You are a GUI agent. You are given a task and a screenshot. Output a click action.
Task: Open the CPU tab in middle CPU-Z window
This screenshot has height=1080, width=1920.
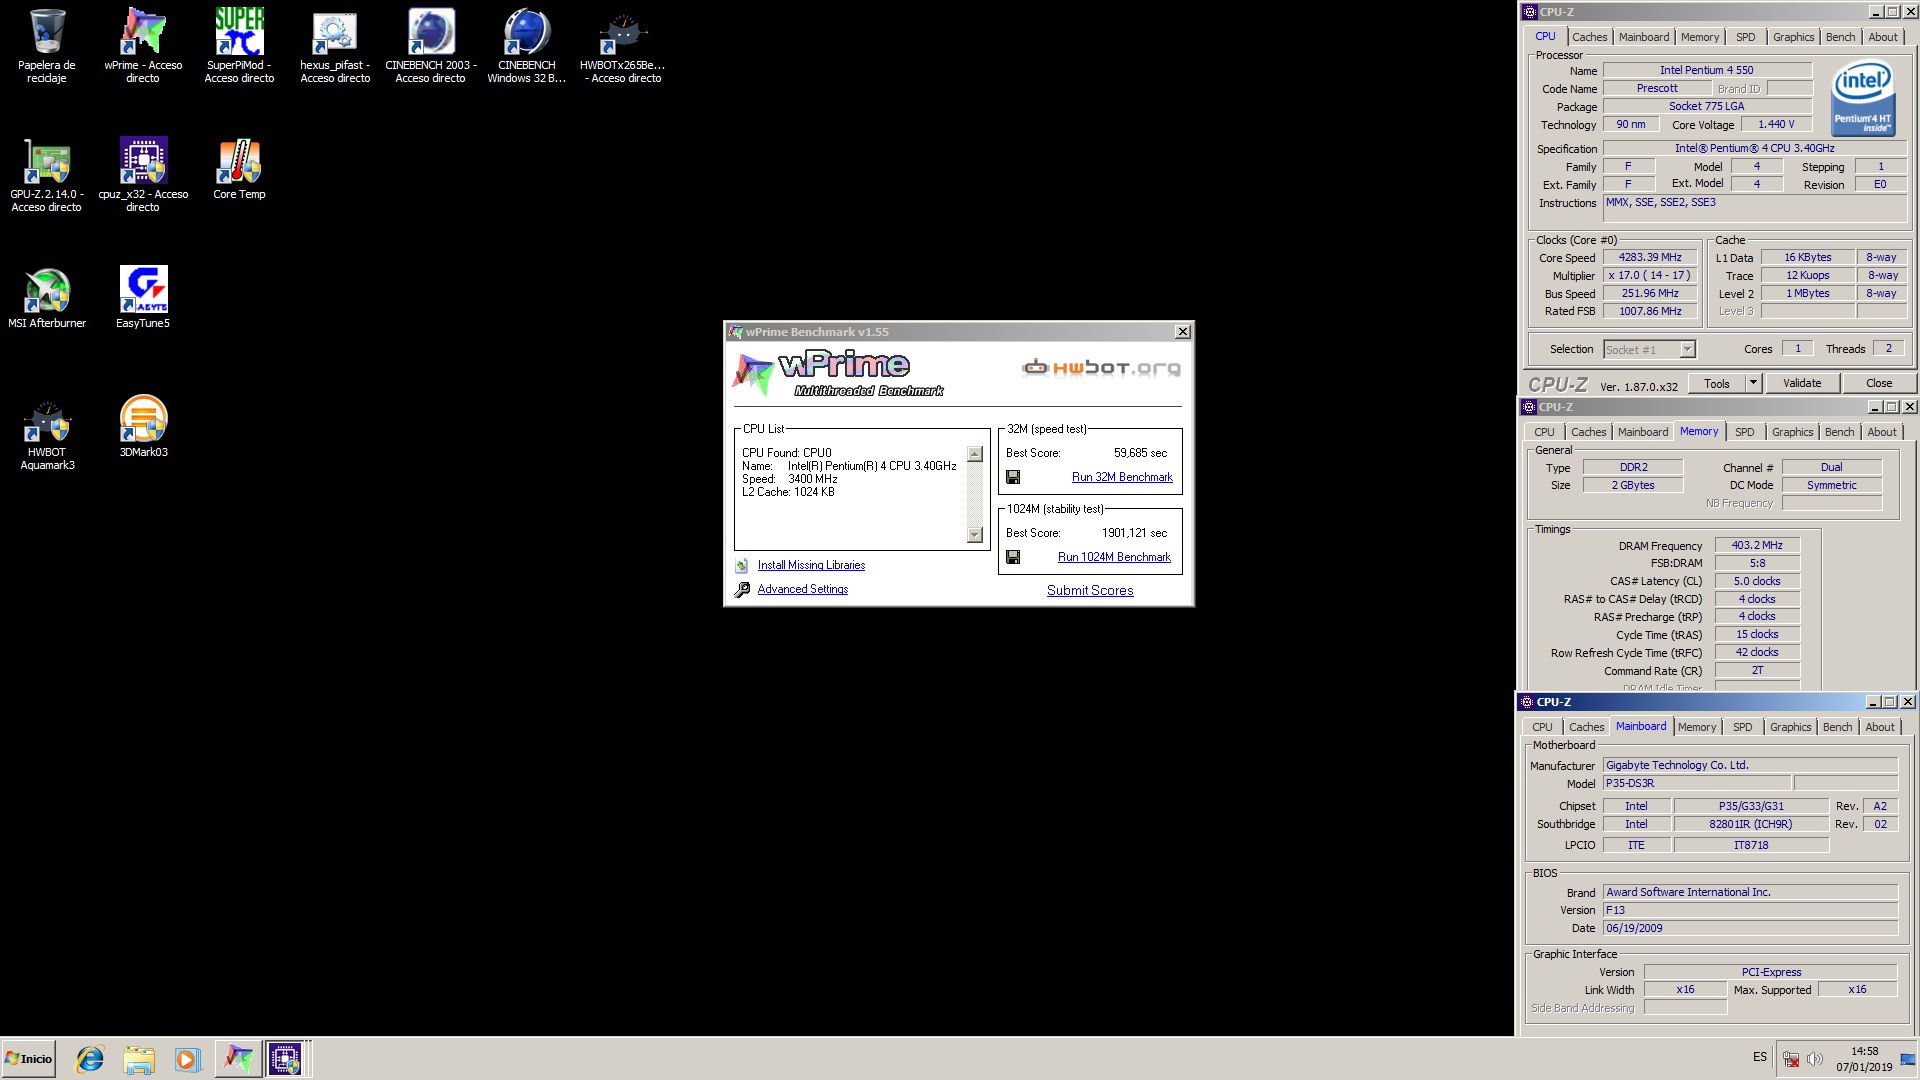click(1544, 432)
